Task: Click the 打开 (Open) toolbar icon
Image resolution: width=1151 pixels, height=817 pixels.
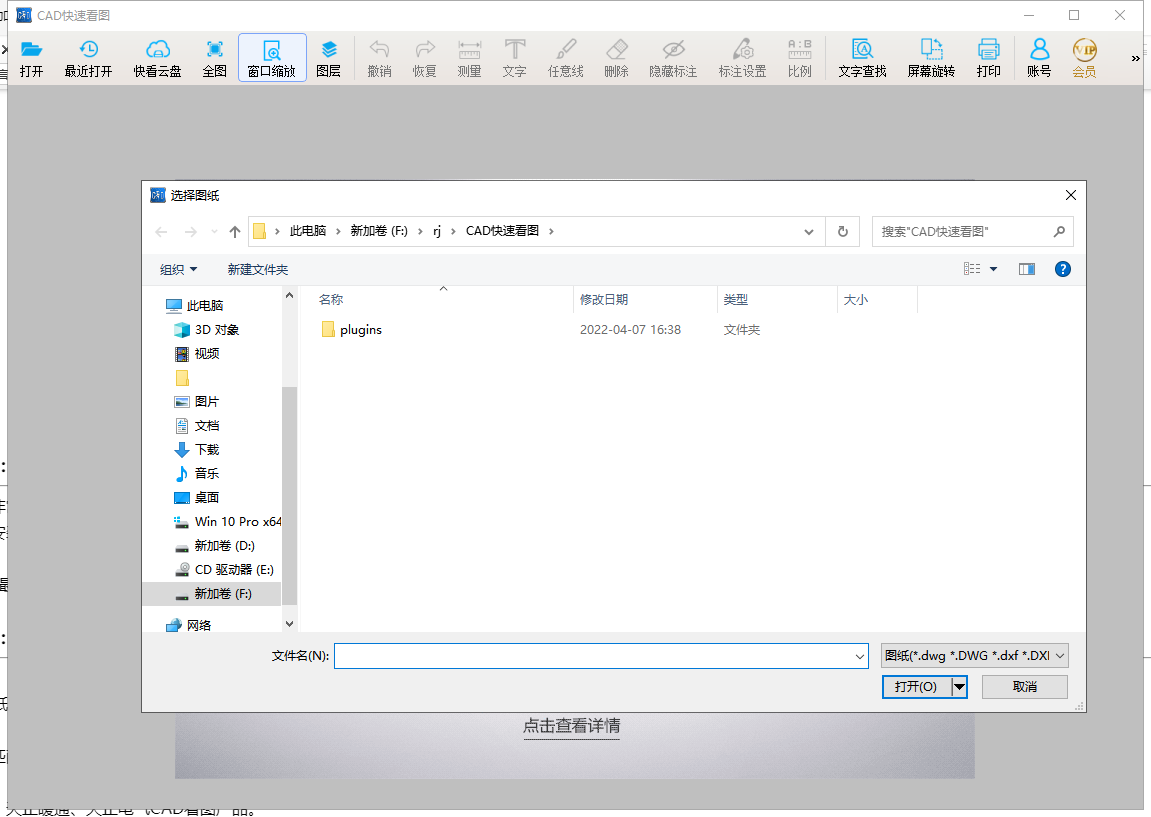Action: (32, 58)
